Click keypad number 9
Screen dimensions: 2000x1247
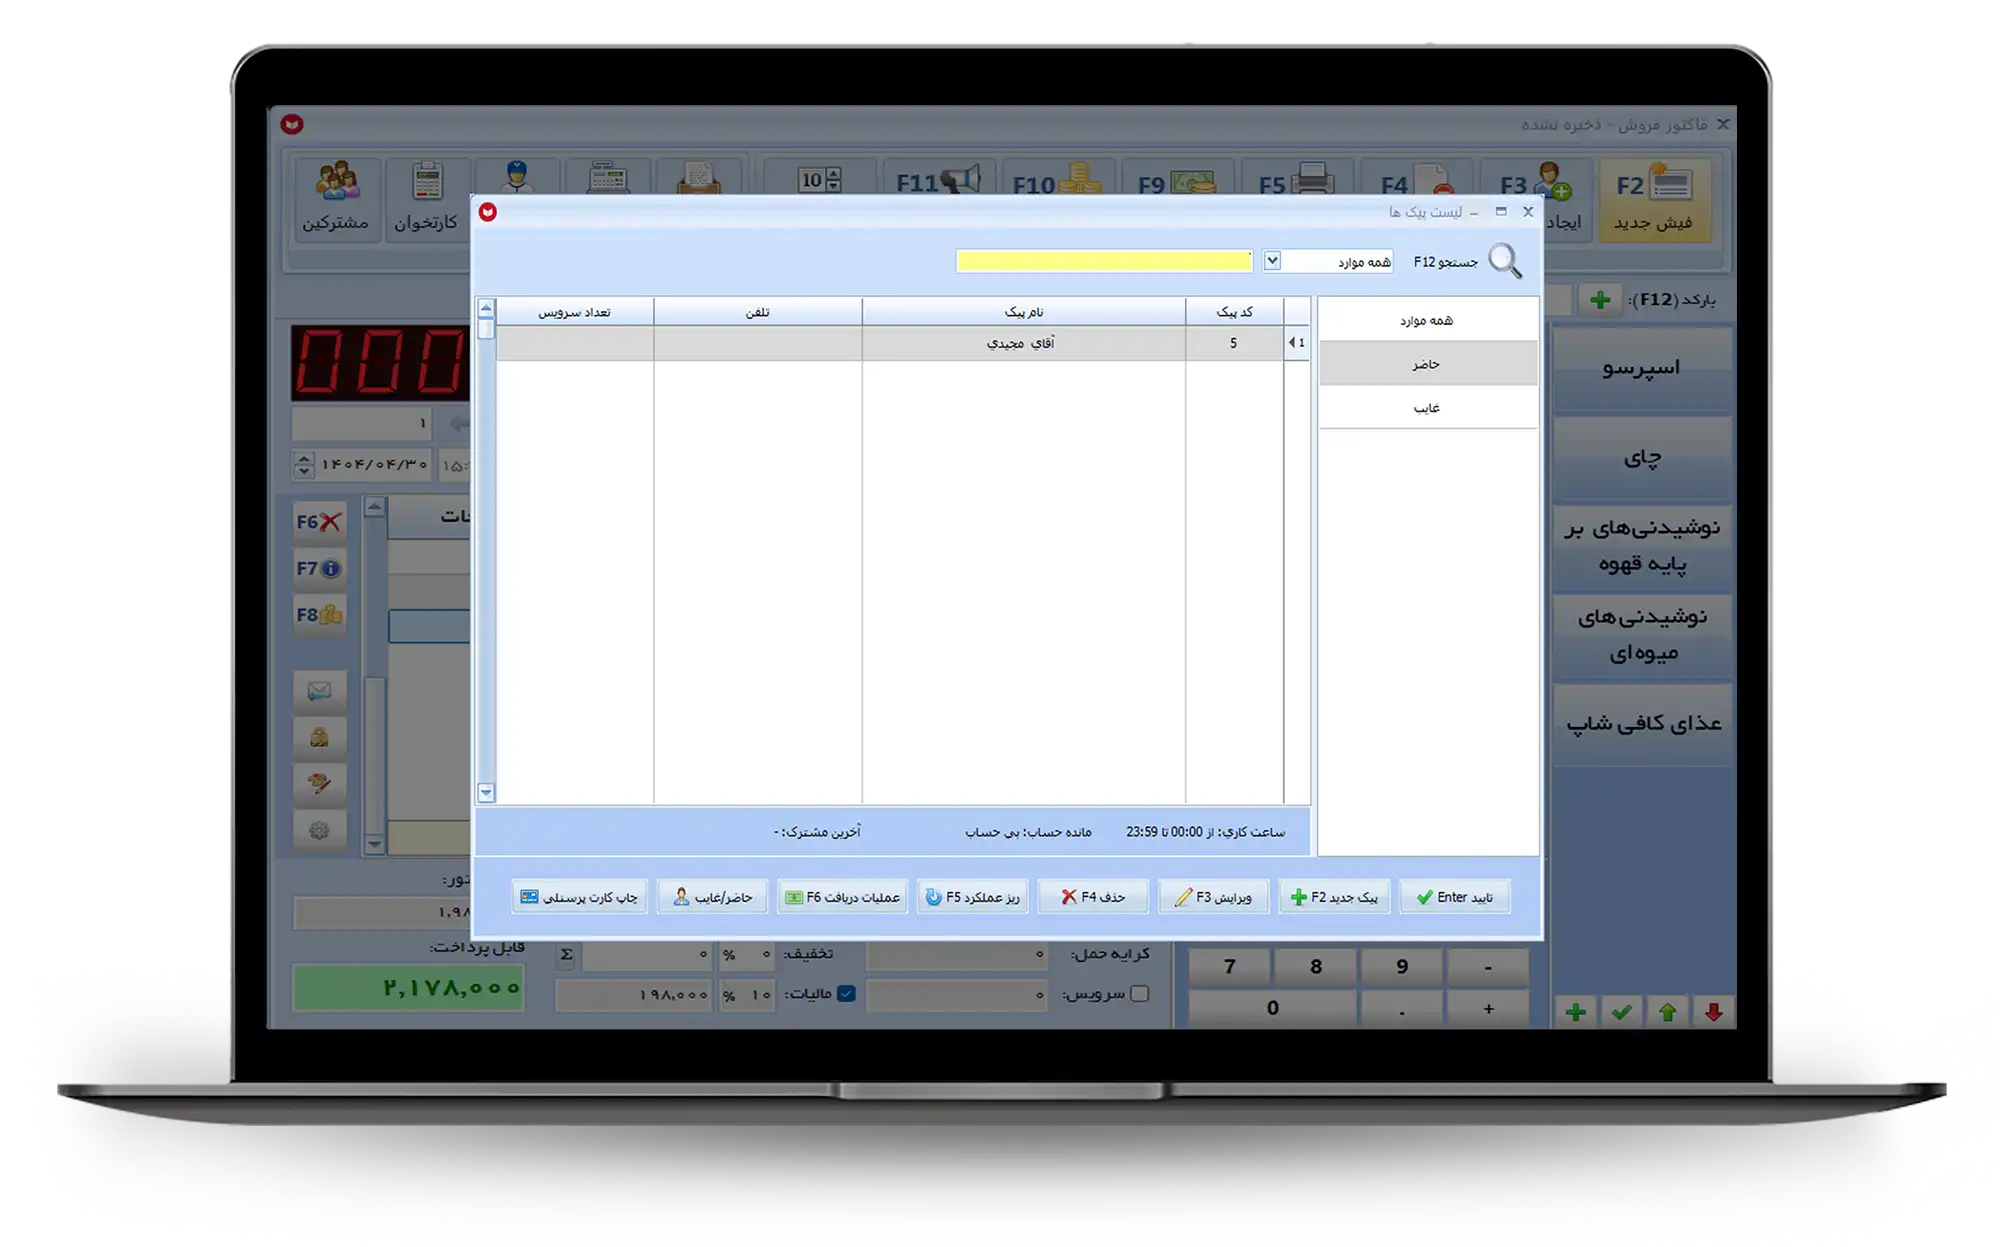1402,967
